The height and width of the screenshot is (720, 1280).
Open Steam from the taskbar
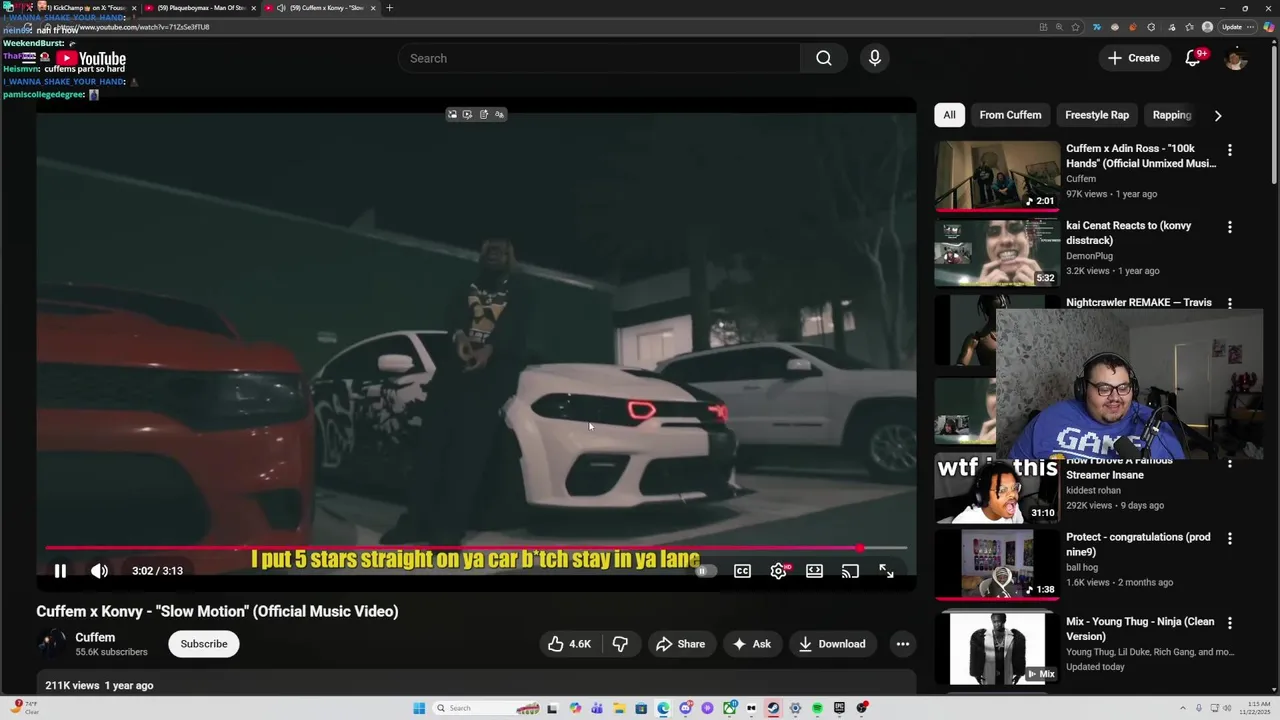point(773,708)
